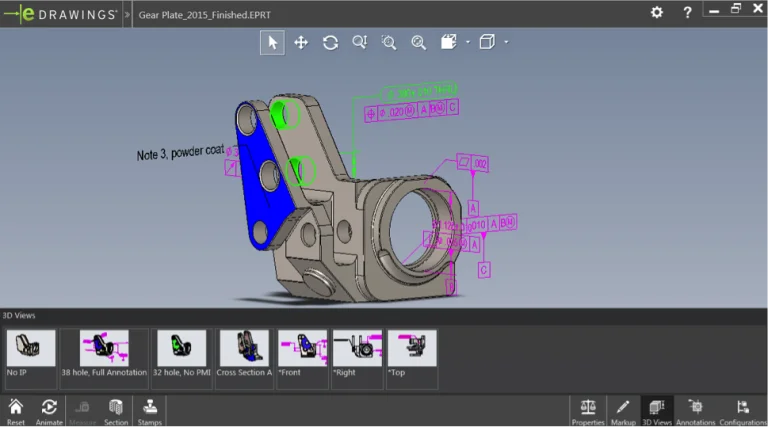Select the Cross Section A view thumbnail
This screenshot has width=768, height=427.
click(x=243, y=357)
